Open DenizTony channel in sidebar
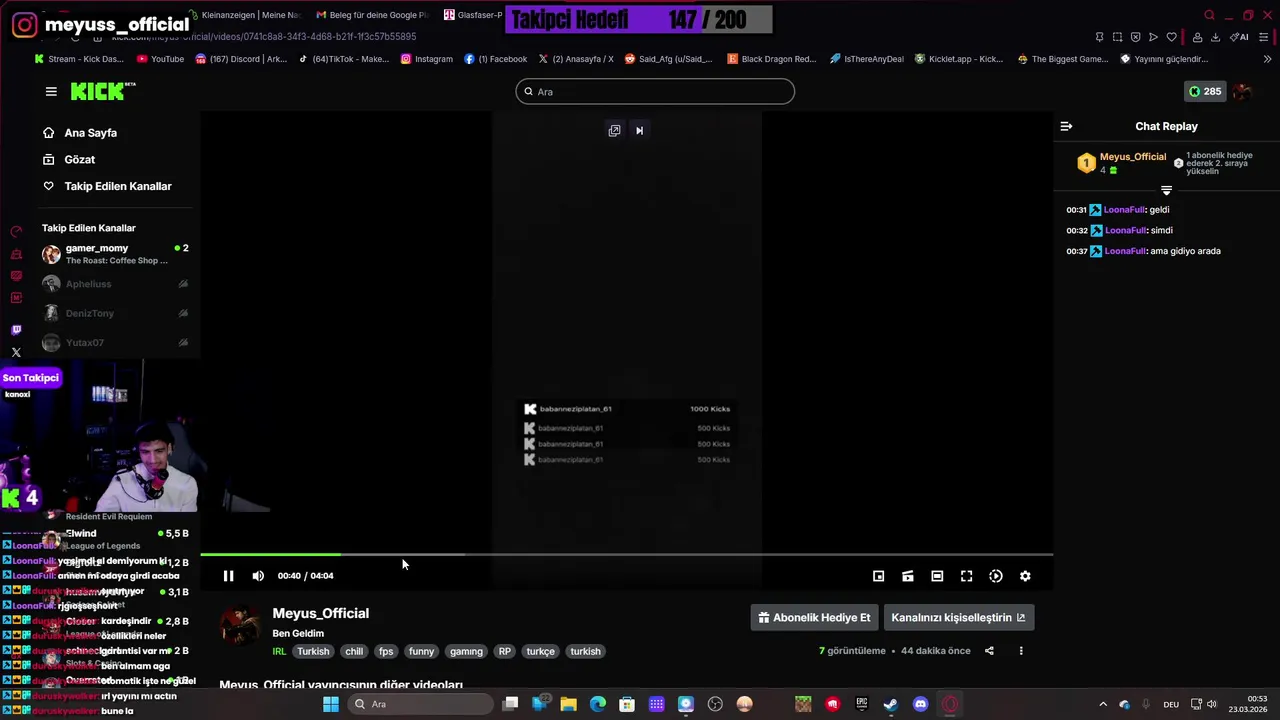Screen dimensions: 1280x720 115,313
